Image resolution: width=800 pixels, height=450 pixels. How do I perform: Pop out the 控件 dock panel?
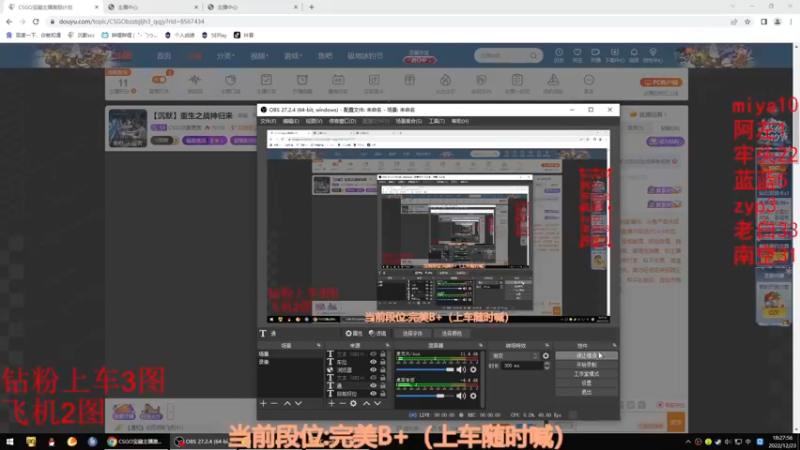[x=614, y=345]
